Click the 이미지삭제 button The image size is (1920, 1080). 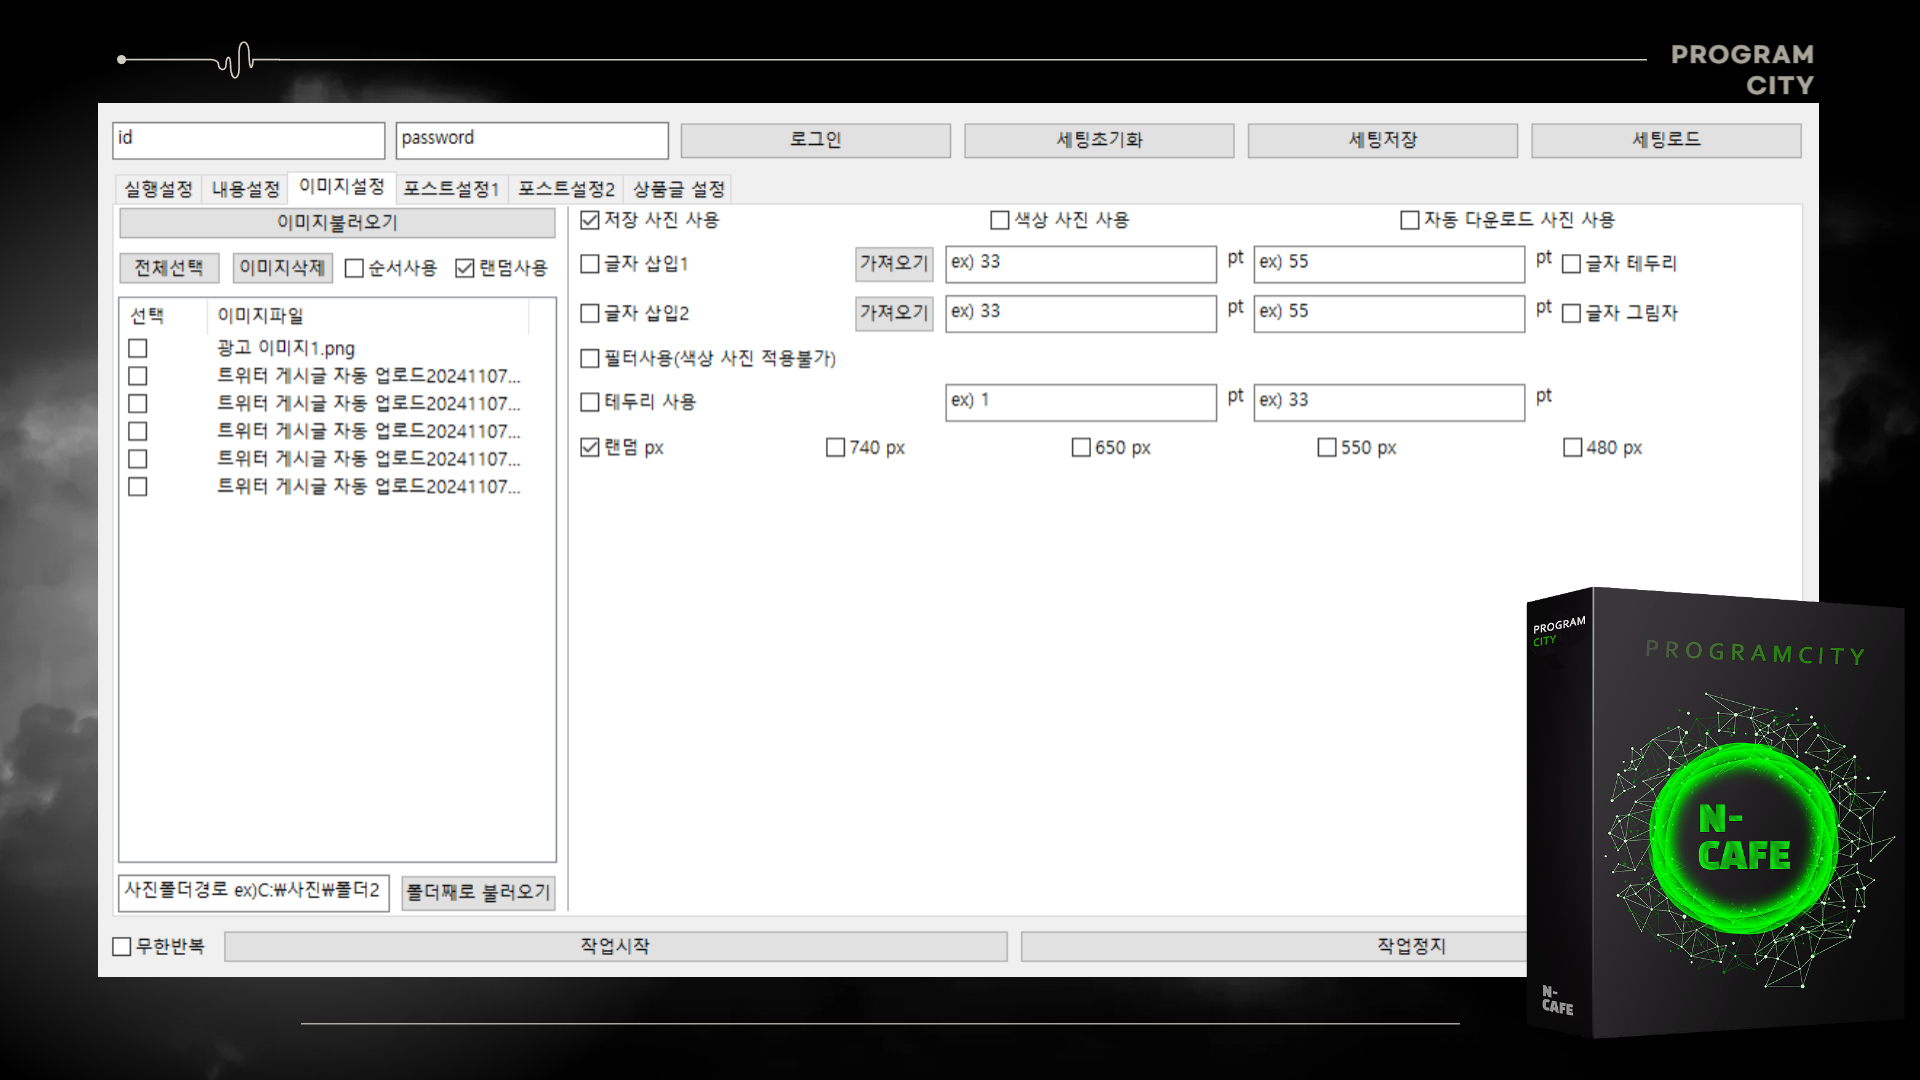point(282,268)
